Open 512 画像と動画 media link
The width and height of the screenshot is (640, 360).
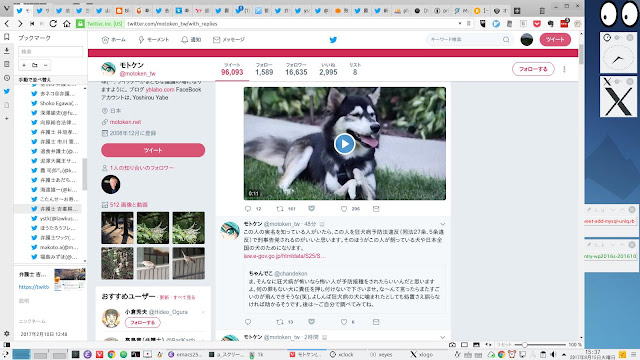(129, 204)
